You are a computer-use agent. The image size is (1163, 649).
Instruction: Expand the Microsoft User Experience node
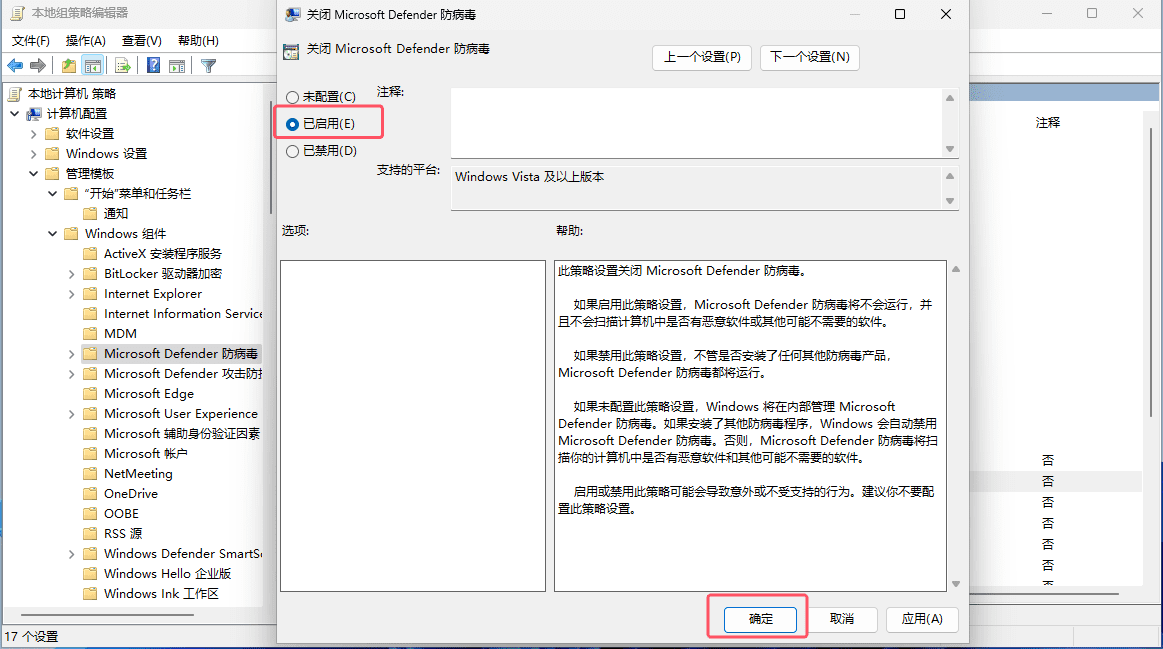click(x=72, y=415)
